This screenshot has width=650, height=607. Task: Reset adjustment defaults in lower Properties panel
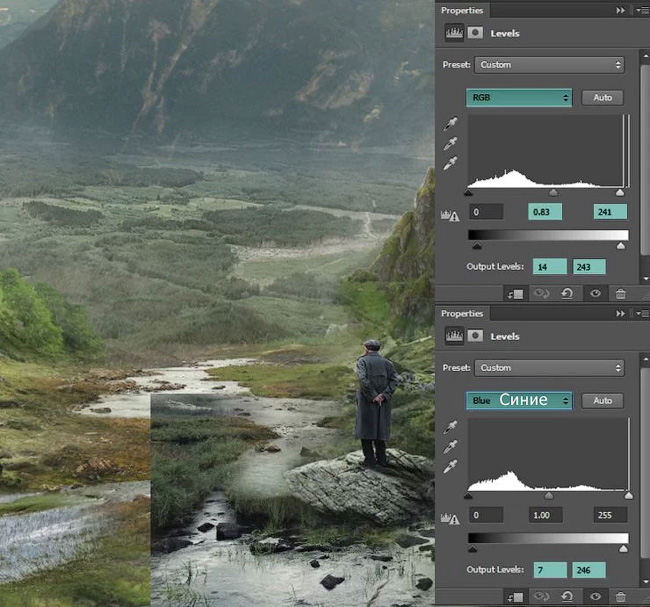tap(567, 597)
